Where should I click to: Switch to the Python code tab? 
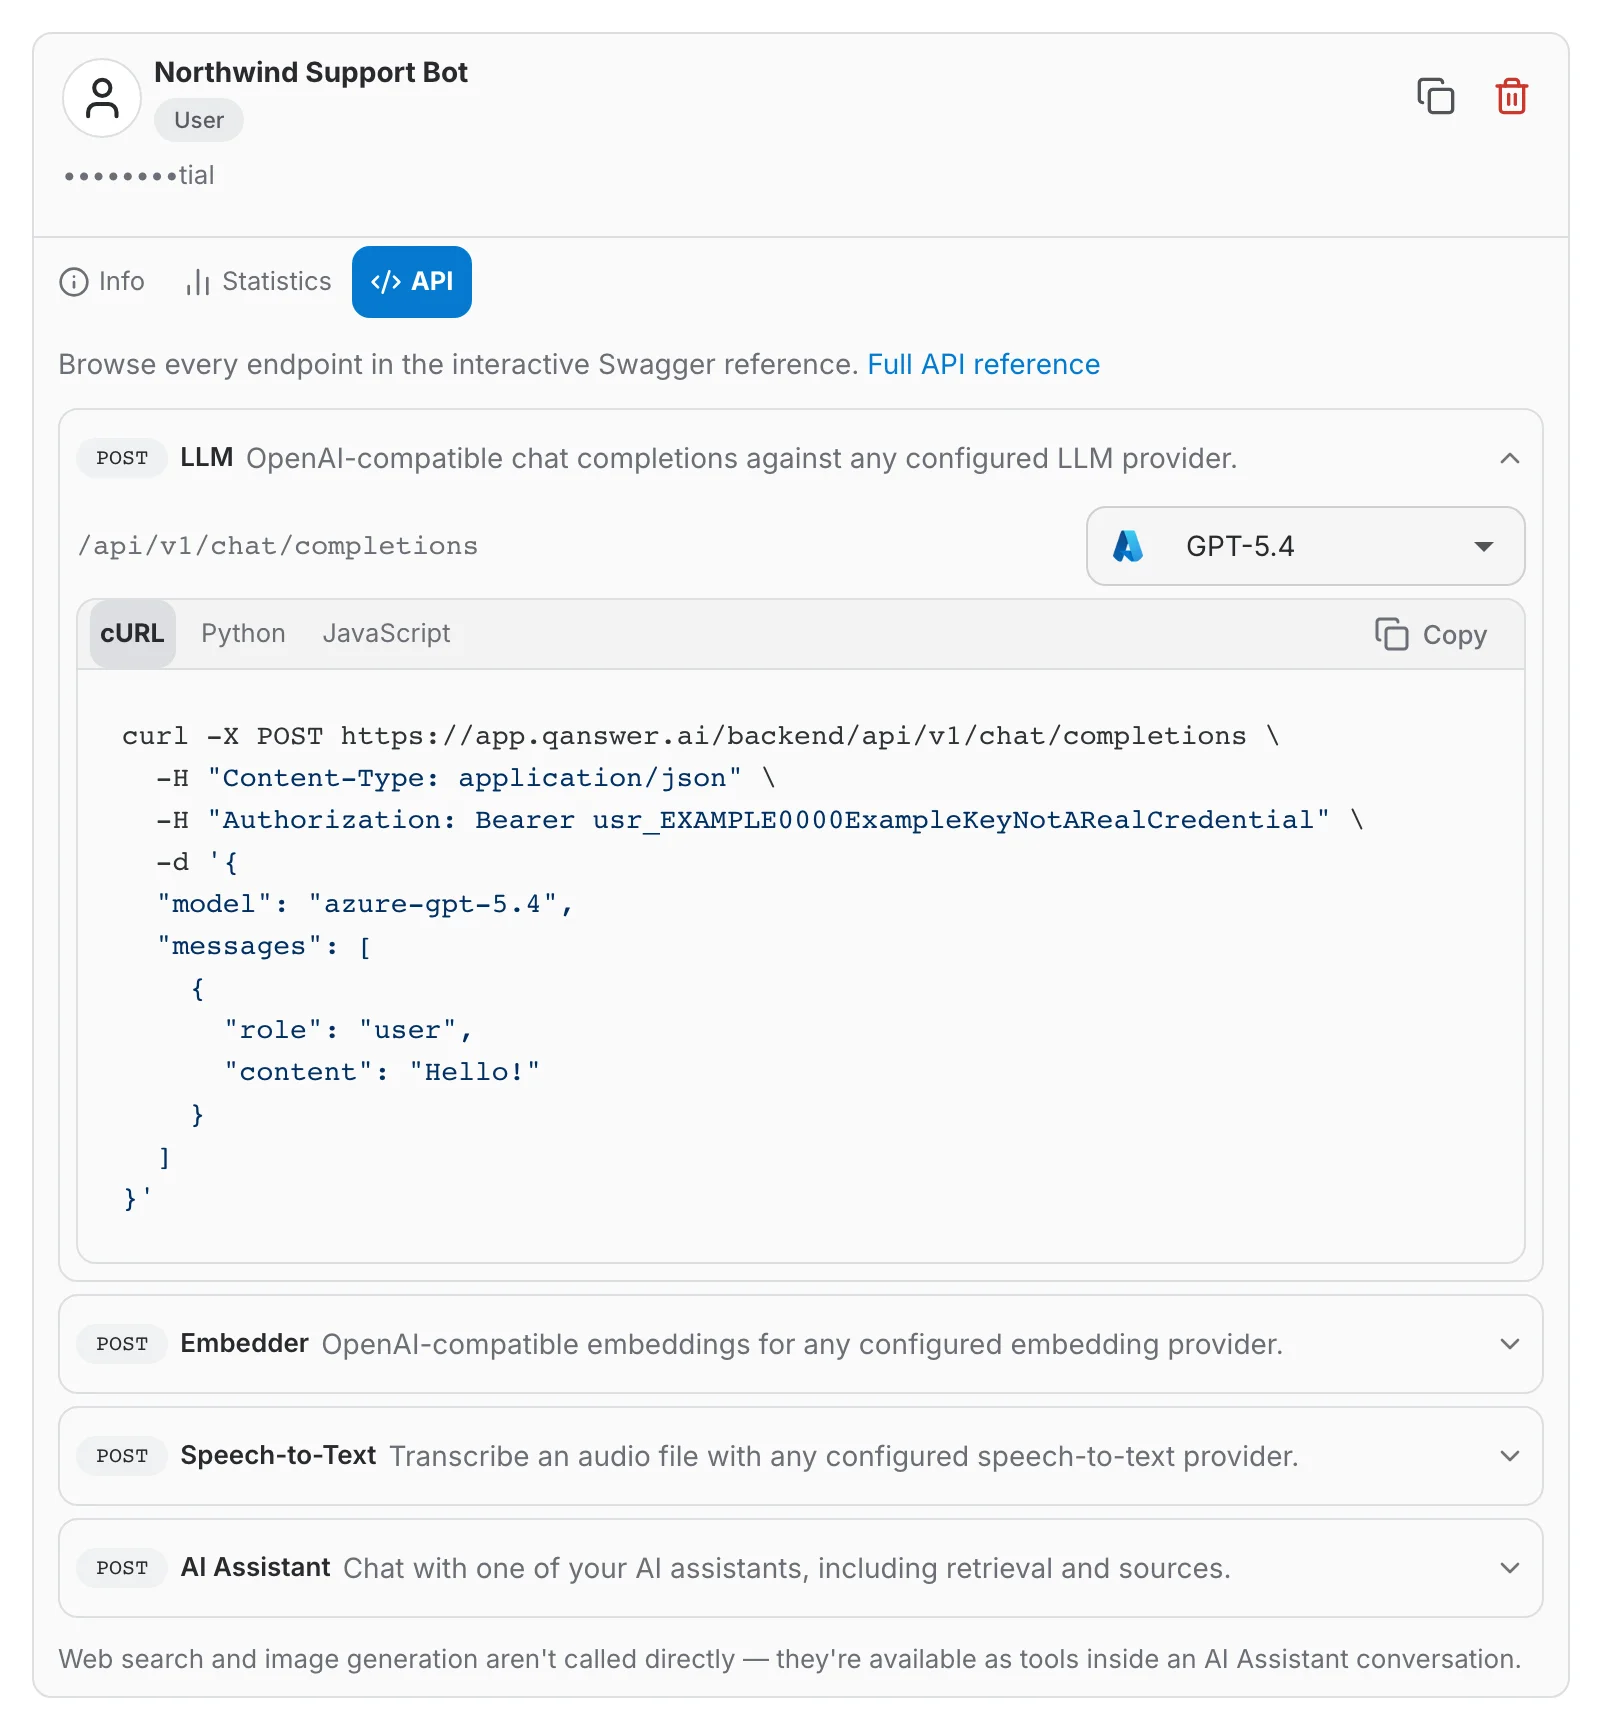coord(243,634)
